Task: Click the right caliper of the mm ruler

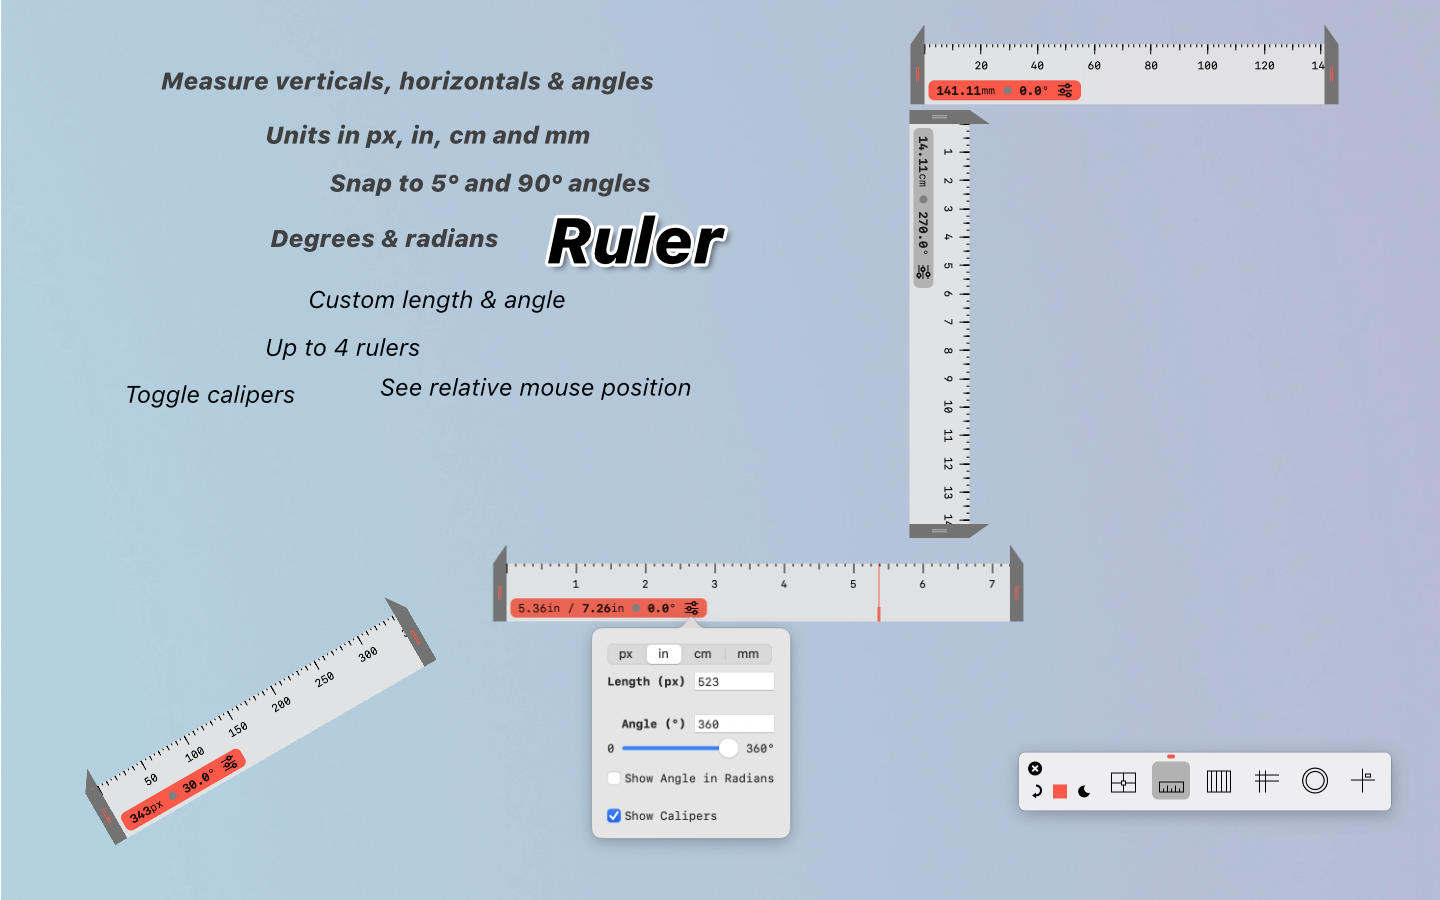Action: [1331, 65]
